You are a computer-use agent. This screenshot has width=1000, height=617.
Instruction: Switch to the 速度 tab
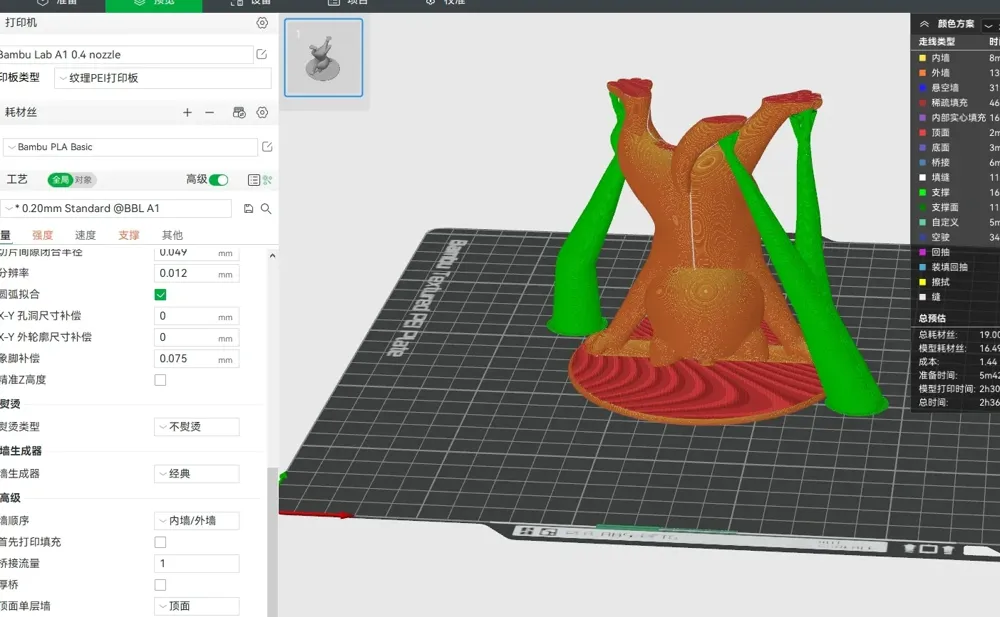[x=85, y=235]
